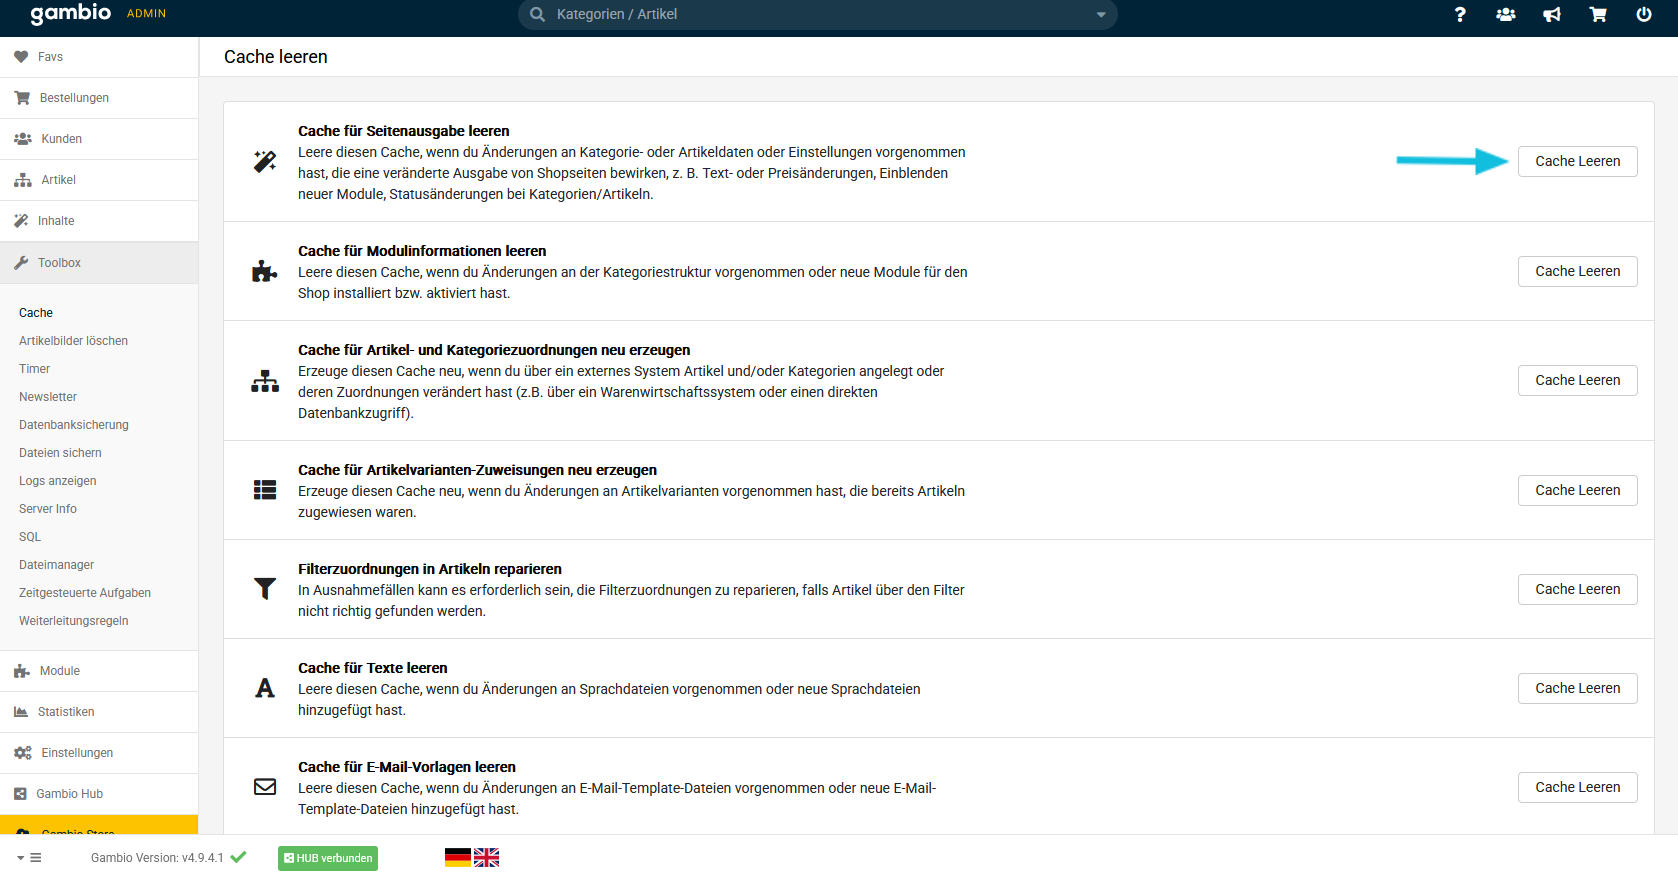Click Cache Leeren for Artikelvarianten-Zuweisungen
Image resolution: width=1678 pixels, height=875 pixels.
coord(1577,490)
